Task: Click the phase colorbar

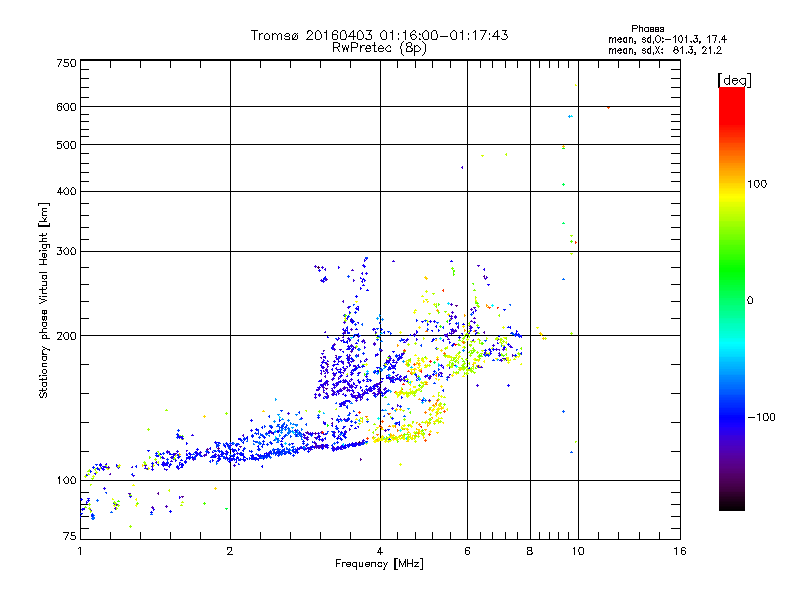Action: pos(732,299)
